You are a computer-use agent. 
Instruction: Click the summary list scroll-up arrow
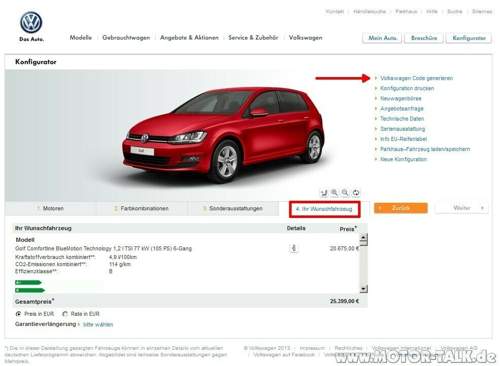point(364,238)
